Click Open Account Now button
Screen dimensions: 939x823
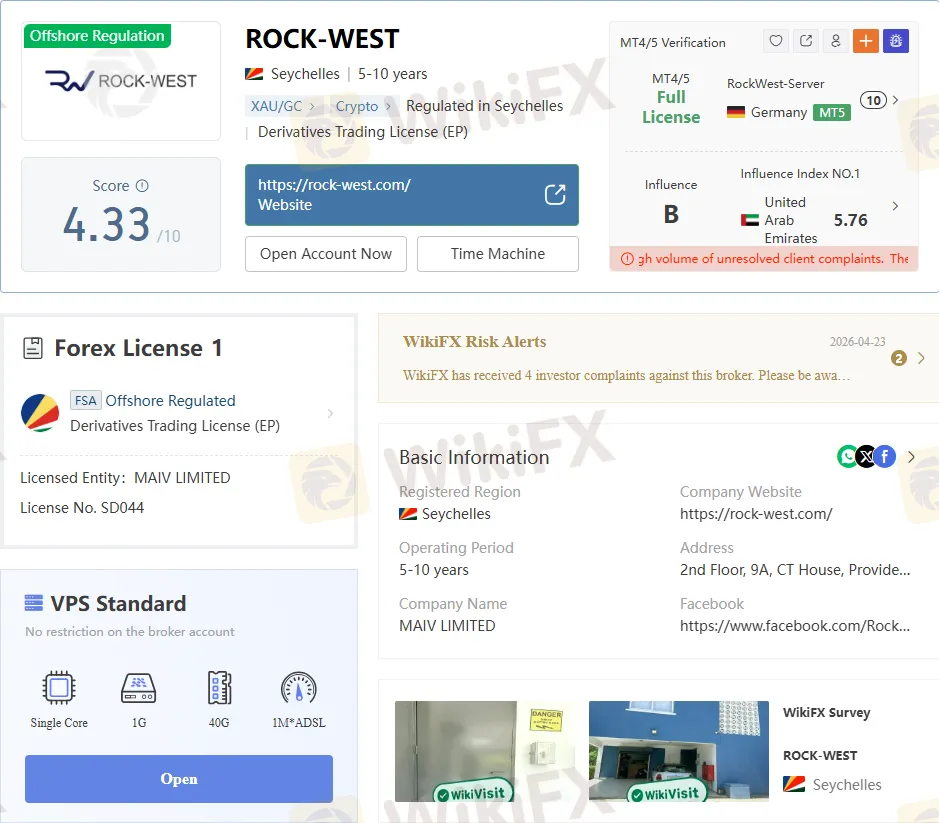(x=326, y=254)
